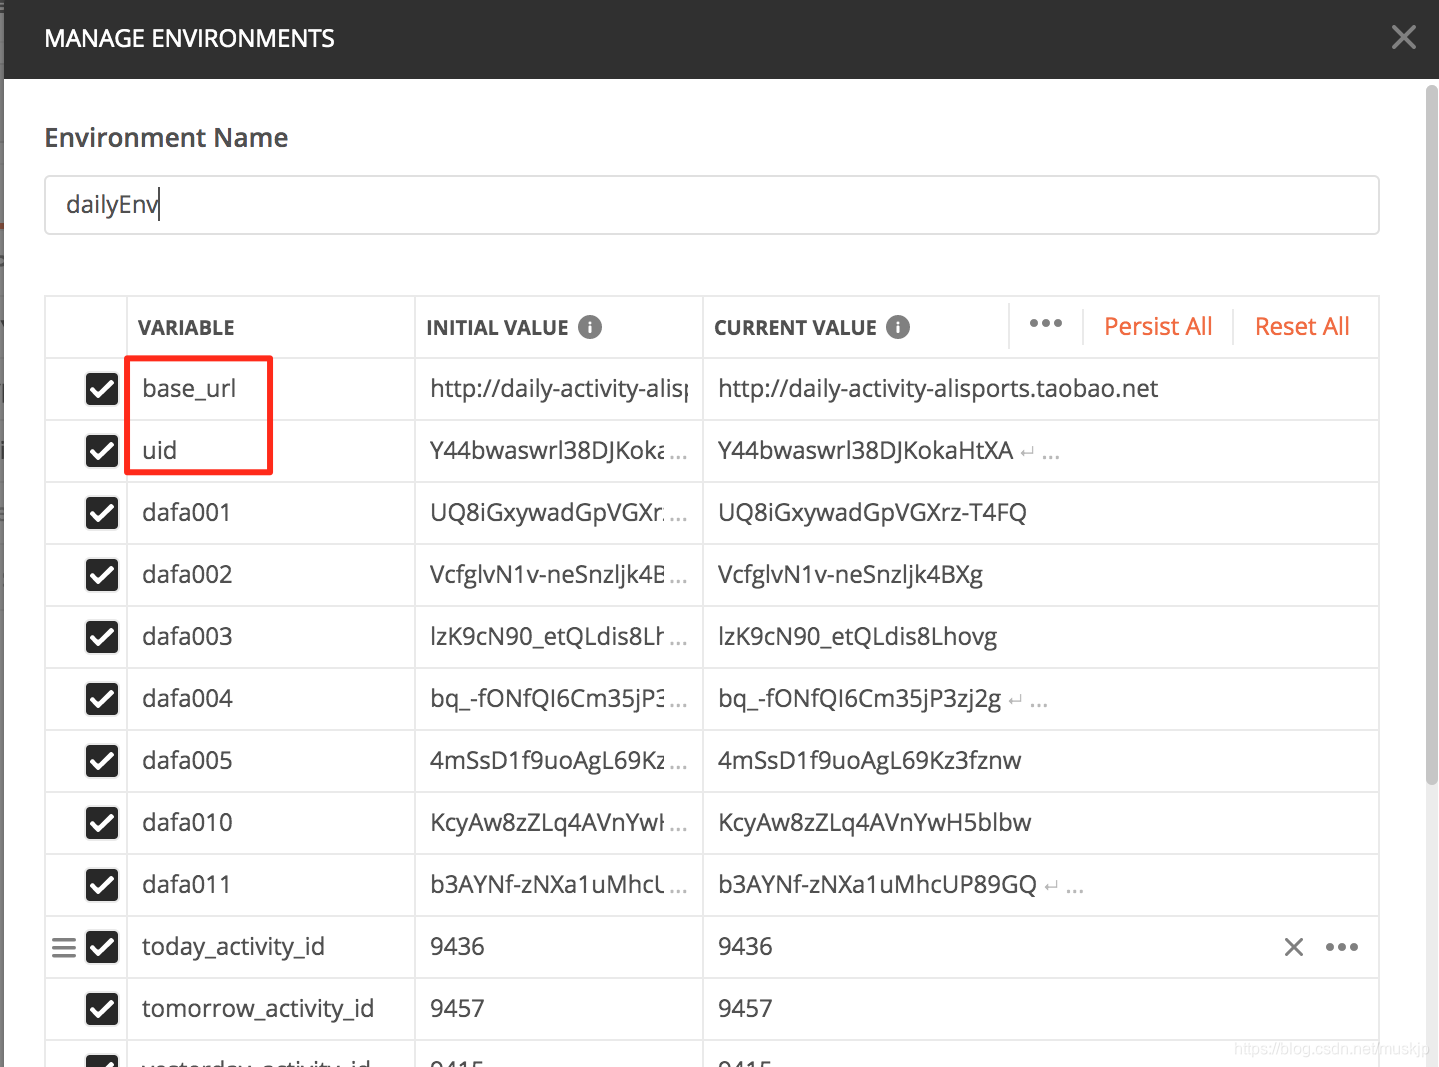Viewport: 1439px width, 1067px height.
Task: Edit current value UQ8iGxywadGpVGXrz-T4FQ
Action: [x=872, y=513]
